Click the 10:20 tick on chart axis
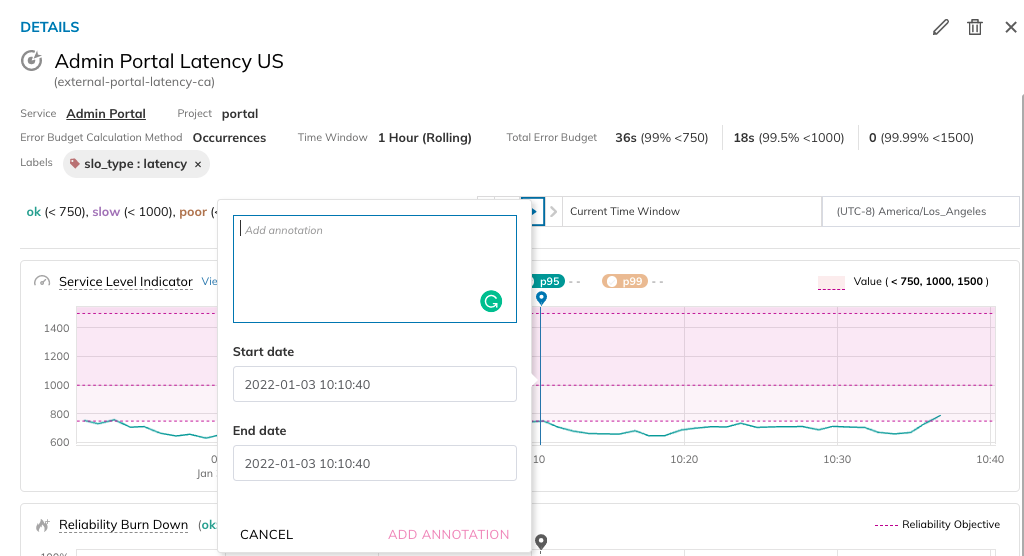Image resolution: width=1024 pixels, height=556 pixels. [x=684, y=459]
